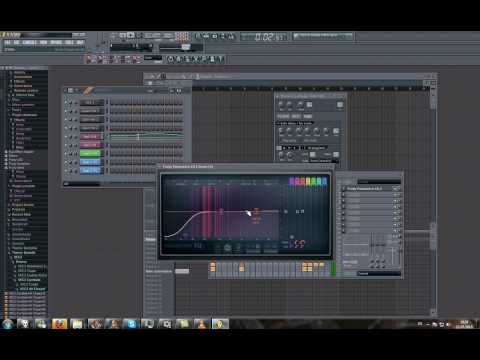Open mixer output selector at bottom of FX panel
This screenshot has width=480, height=360.
379,273
